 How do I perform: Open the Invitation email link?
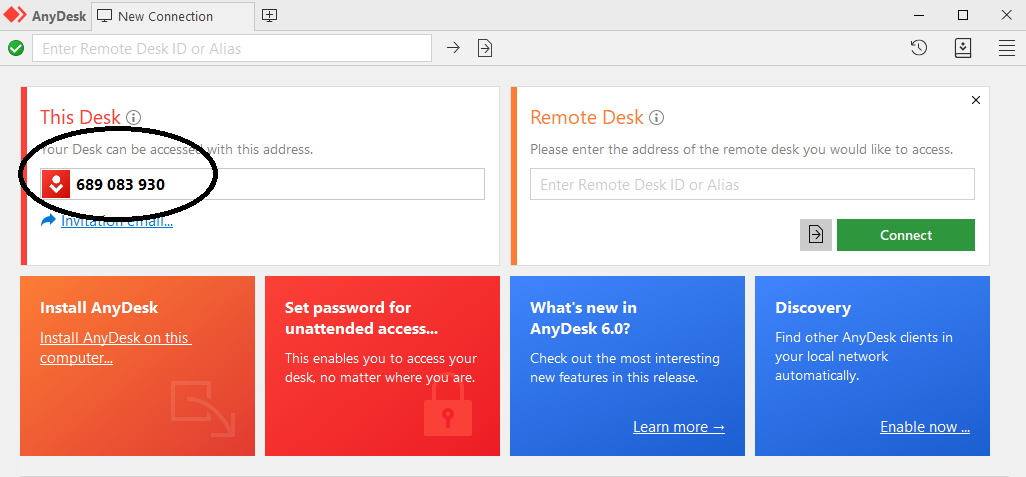click(117, 221)
